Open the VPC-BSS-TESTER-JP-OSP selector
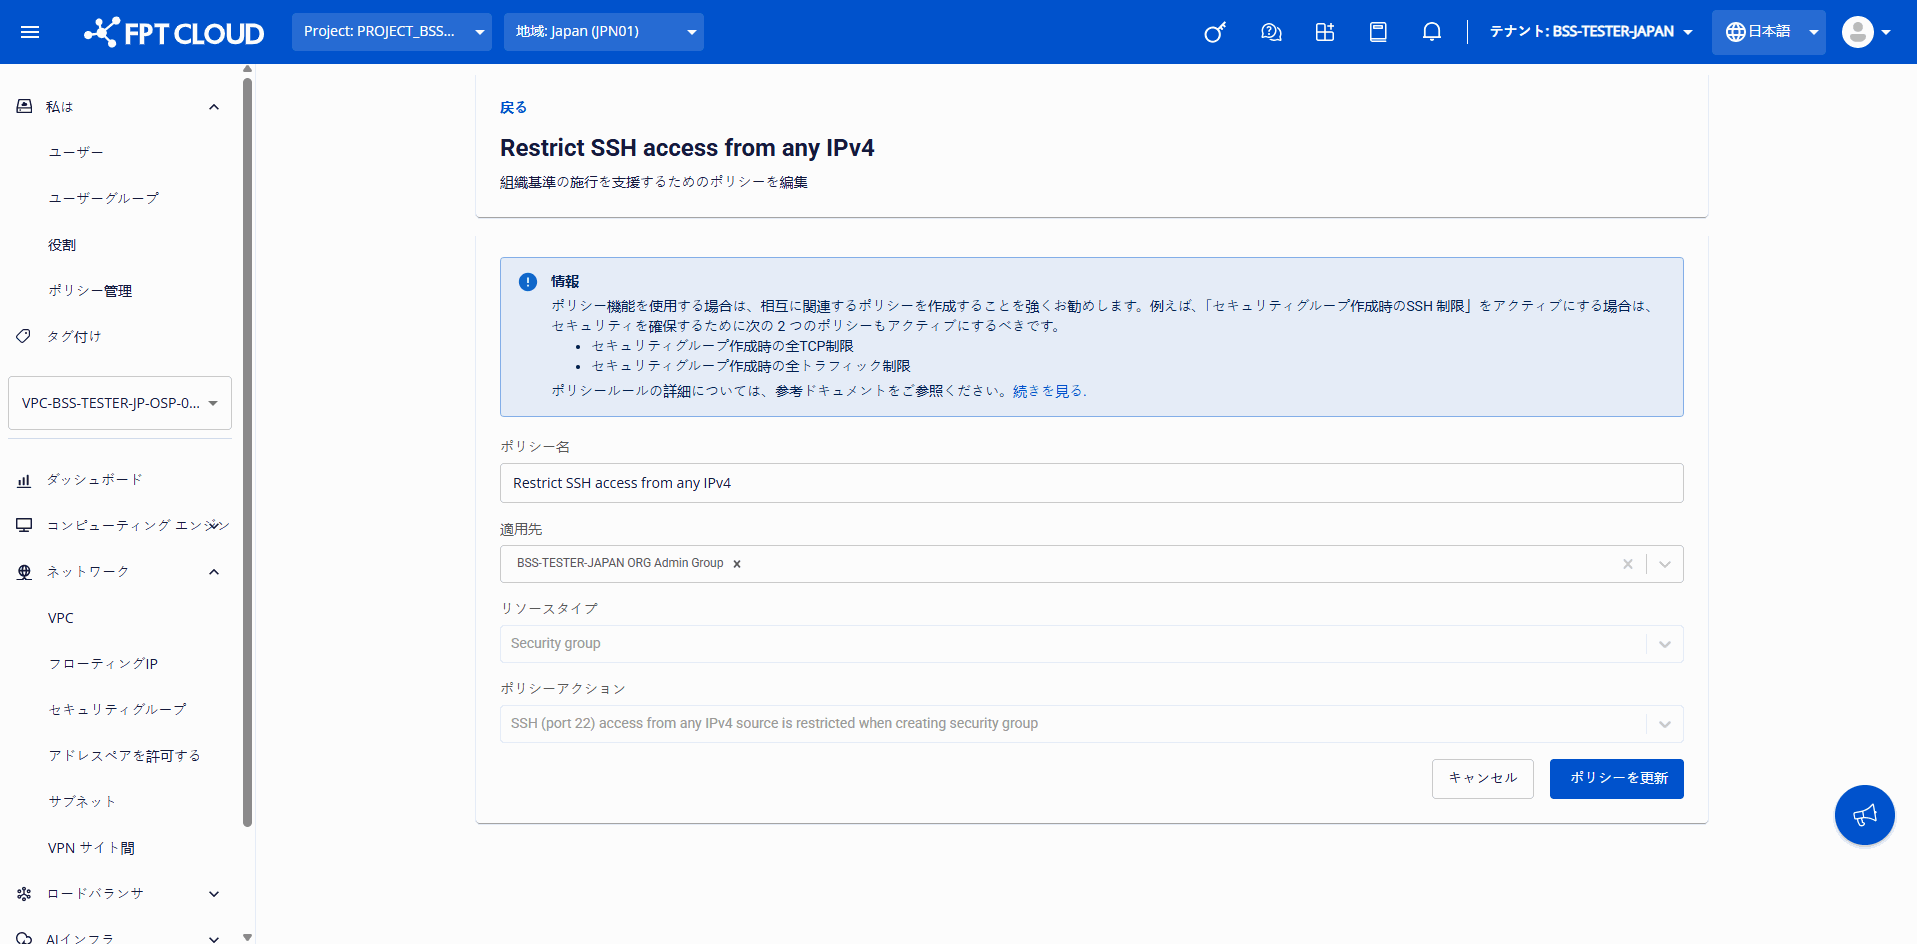The width and height of the screenshot is (1917, 944). pyautogui.click(x=120, y=403)
